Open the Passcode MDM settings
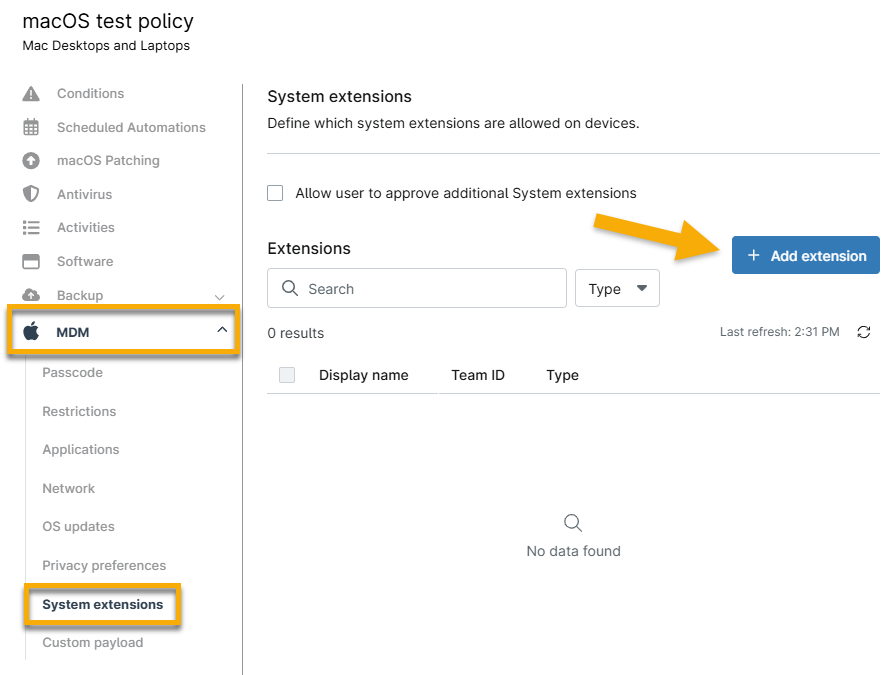 (72, 373)
